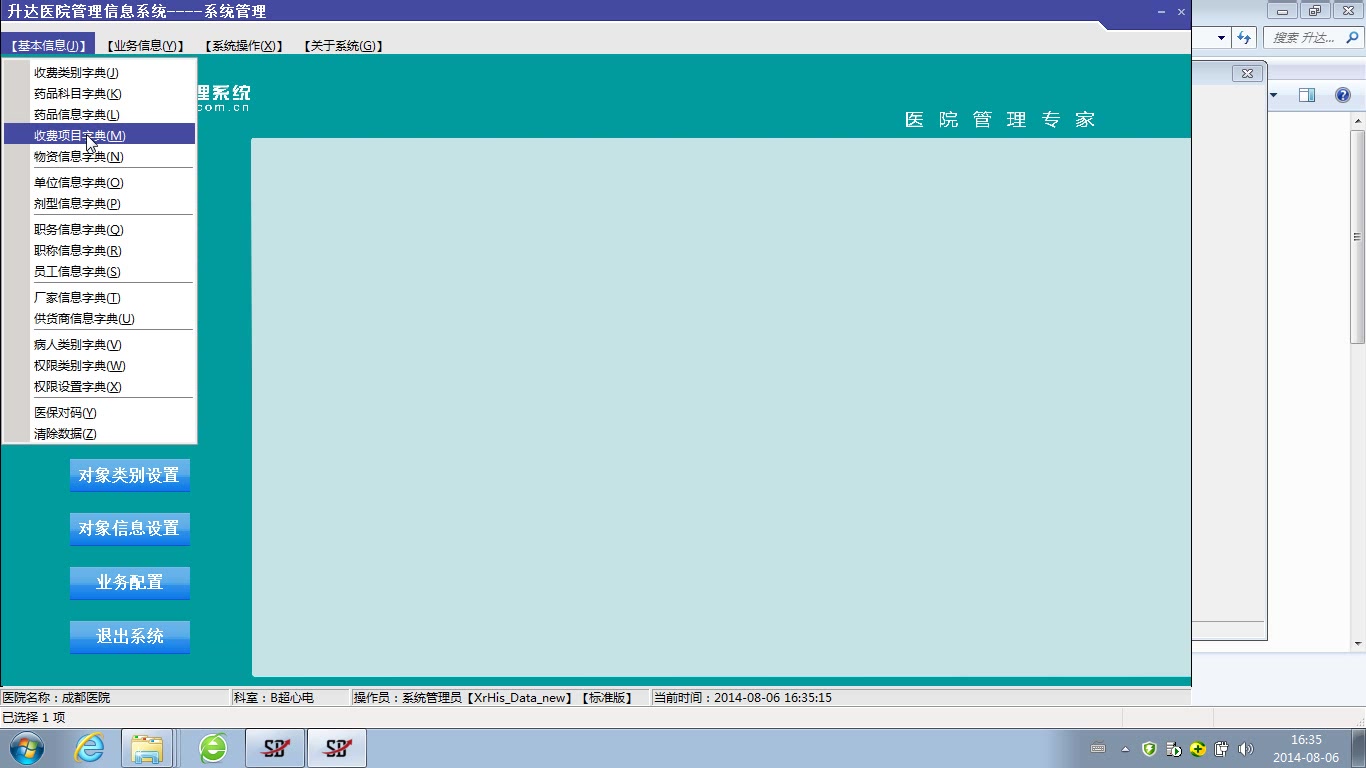Select 职称信息字典(R) menu entry
This screenshot has width=1366, height=768.
99,250
